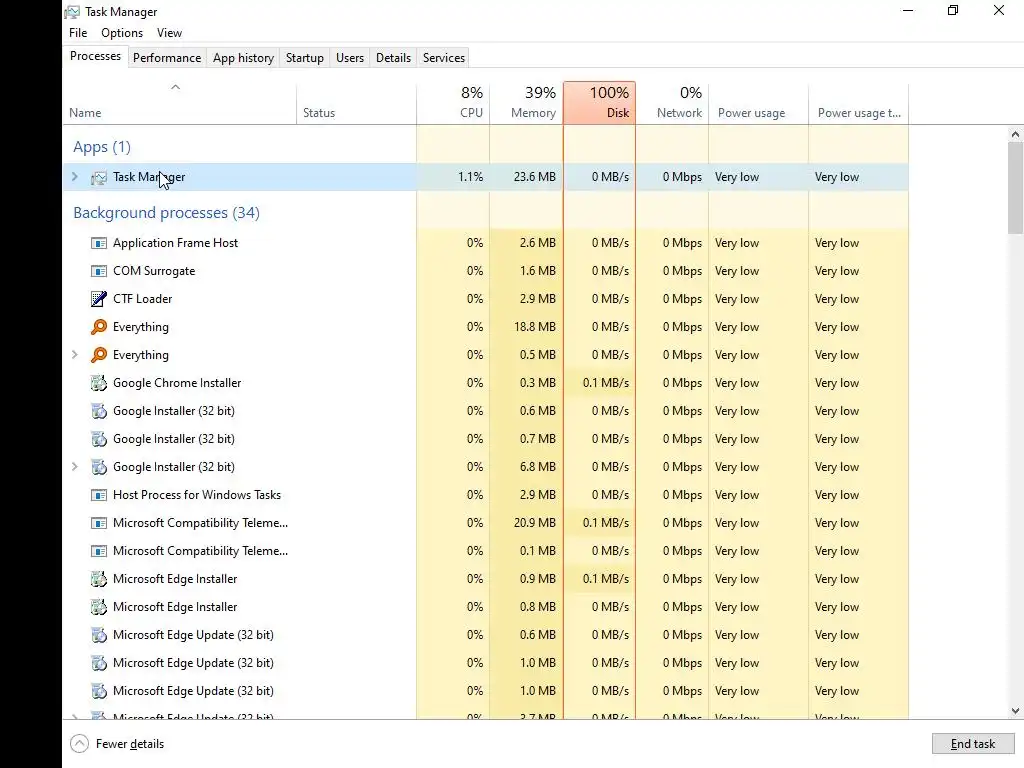Sort processes by CPU column

[x=453, y=103]
